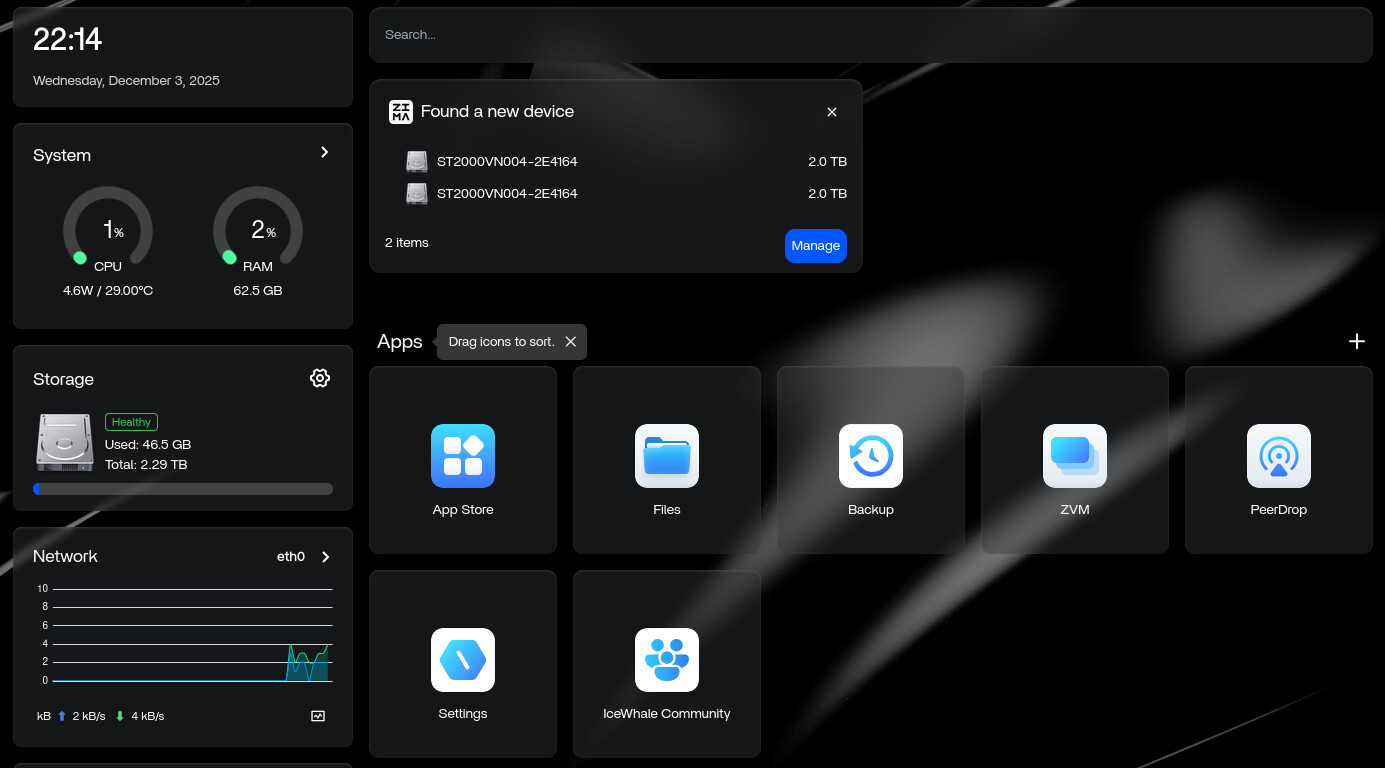The width and height of the screenshot is (1385, 768).
Task: Launch the Files app
Action: 667,456
